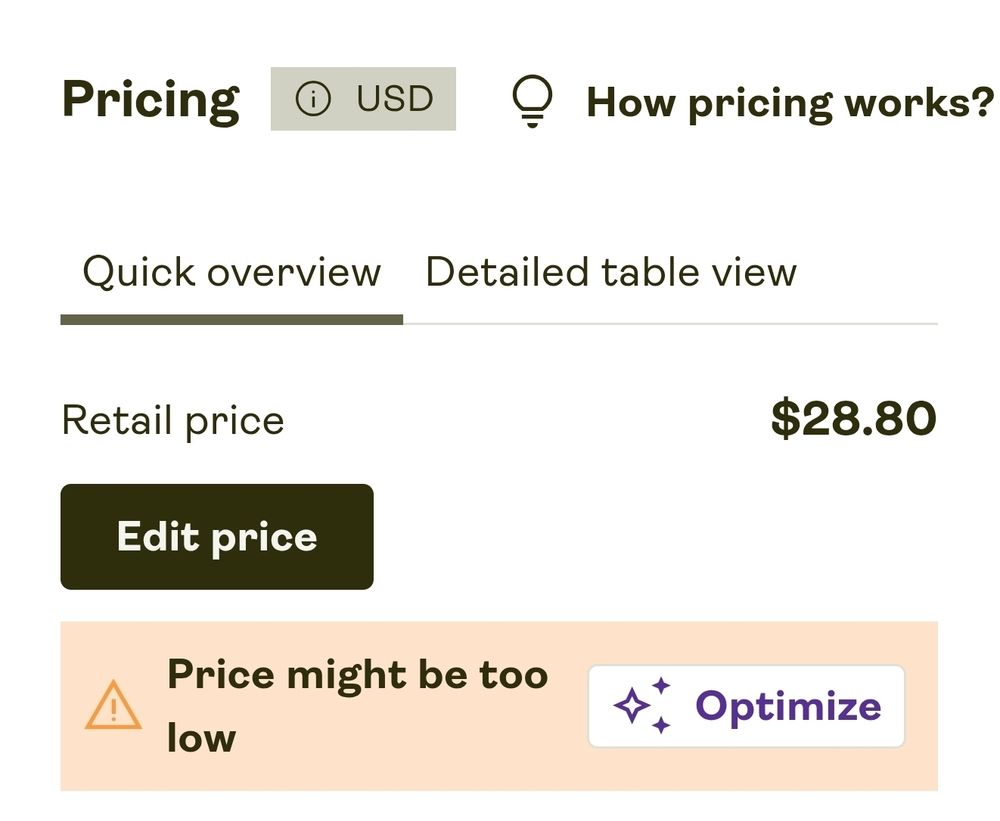
Task: Click the gray USD badge background
Action: [444, 120]
